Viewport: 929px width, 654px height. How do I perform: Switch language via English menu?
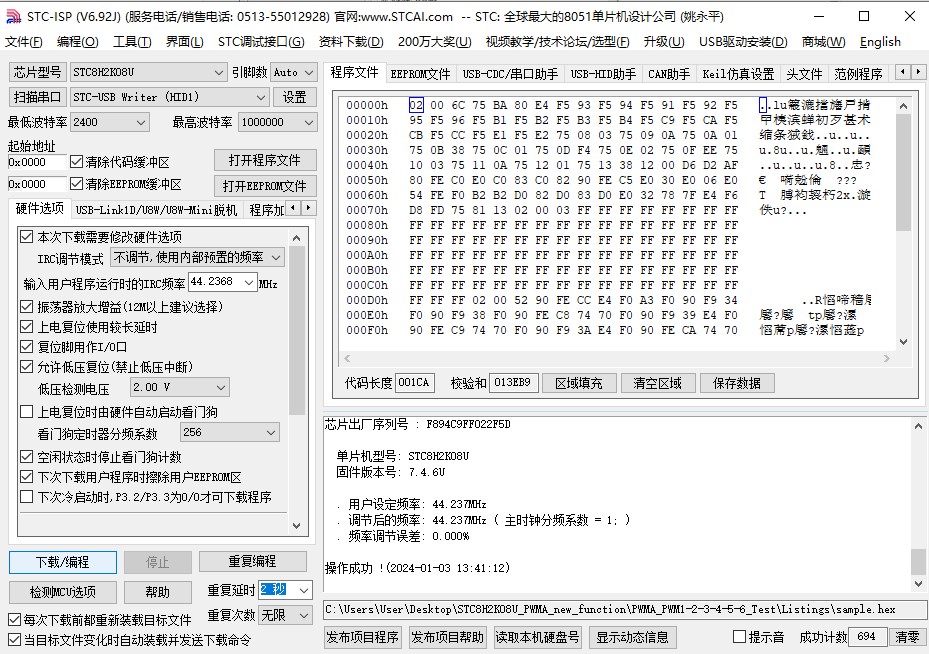[880, 41]
